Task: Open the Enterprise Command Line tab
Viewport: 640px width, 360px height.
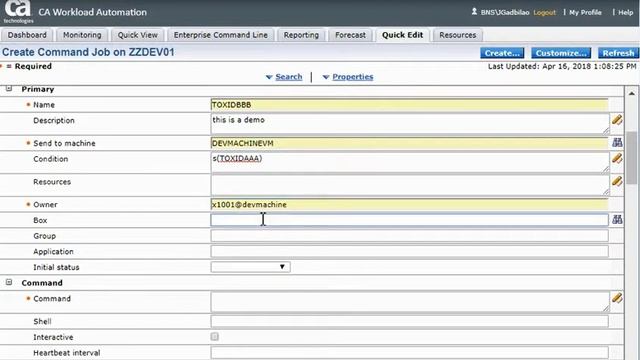Action: pos(221,35)
